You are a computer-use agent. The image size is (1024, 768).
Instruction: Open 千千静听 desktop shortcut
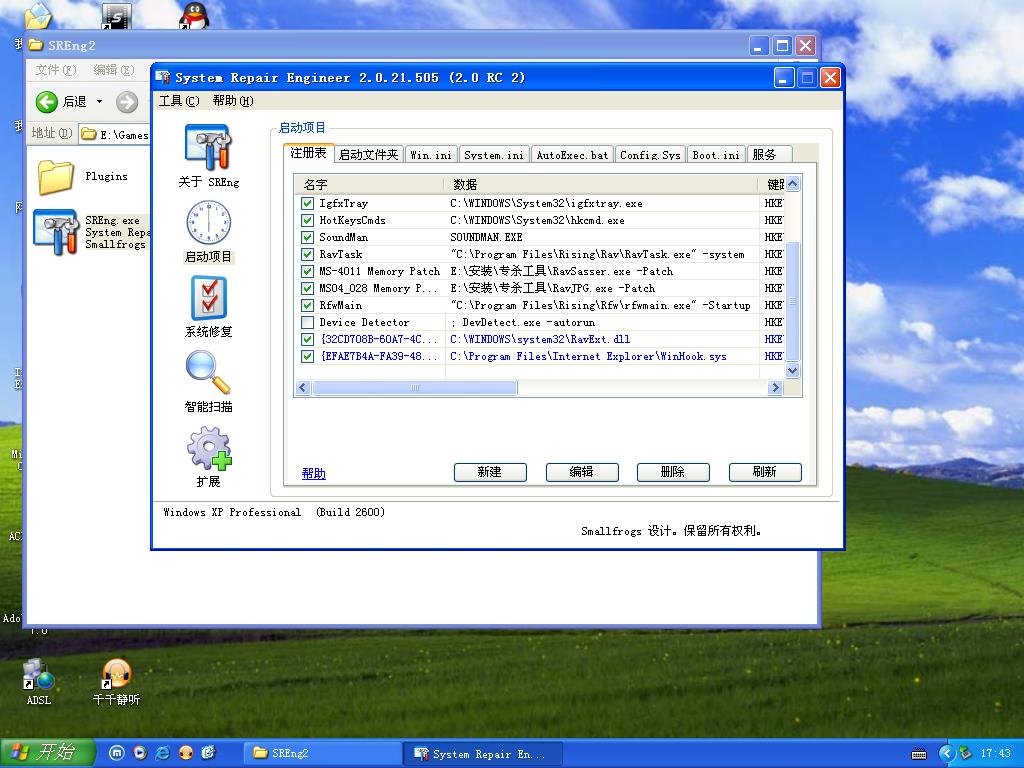coord(116,675)
